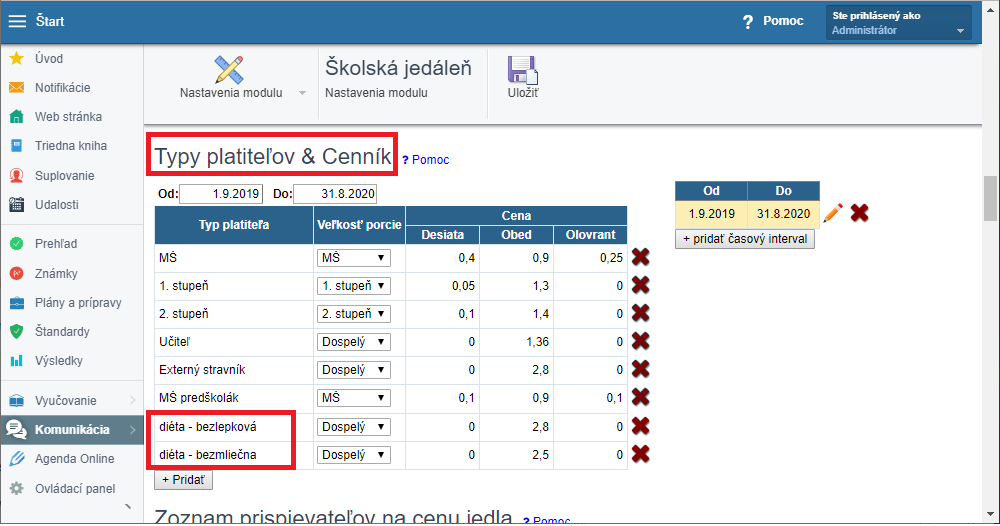
Task: Open Pomoc link next to Typy platiteľov
Action: [x=426, y=159]
